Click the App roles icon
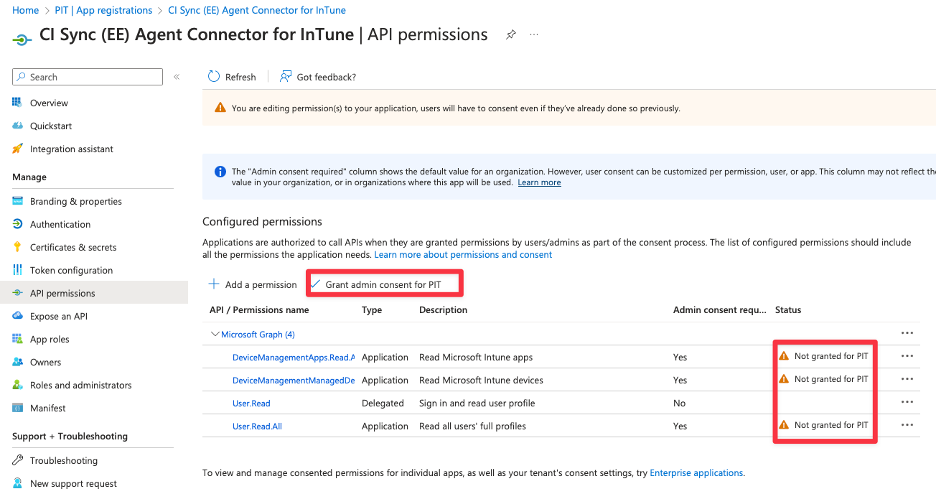The width and height of the screenshot is (936, 494). tap(17, 339)
